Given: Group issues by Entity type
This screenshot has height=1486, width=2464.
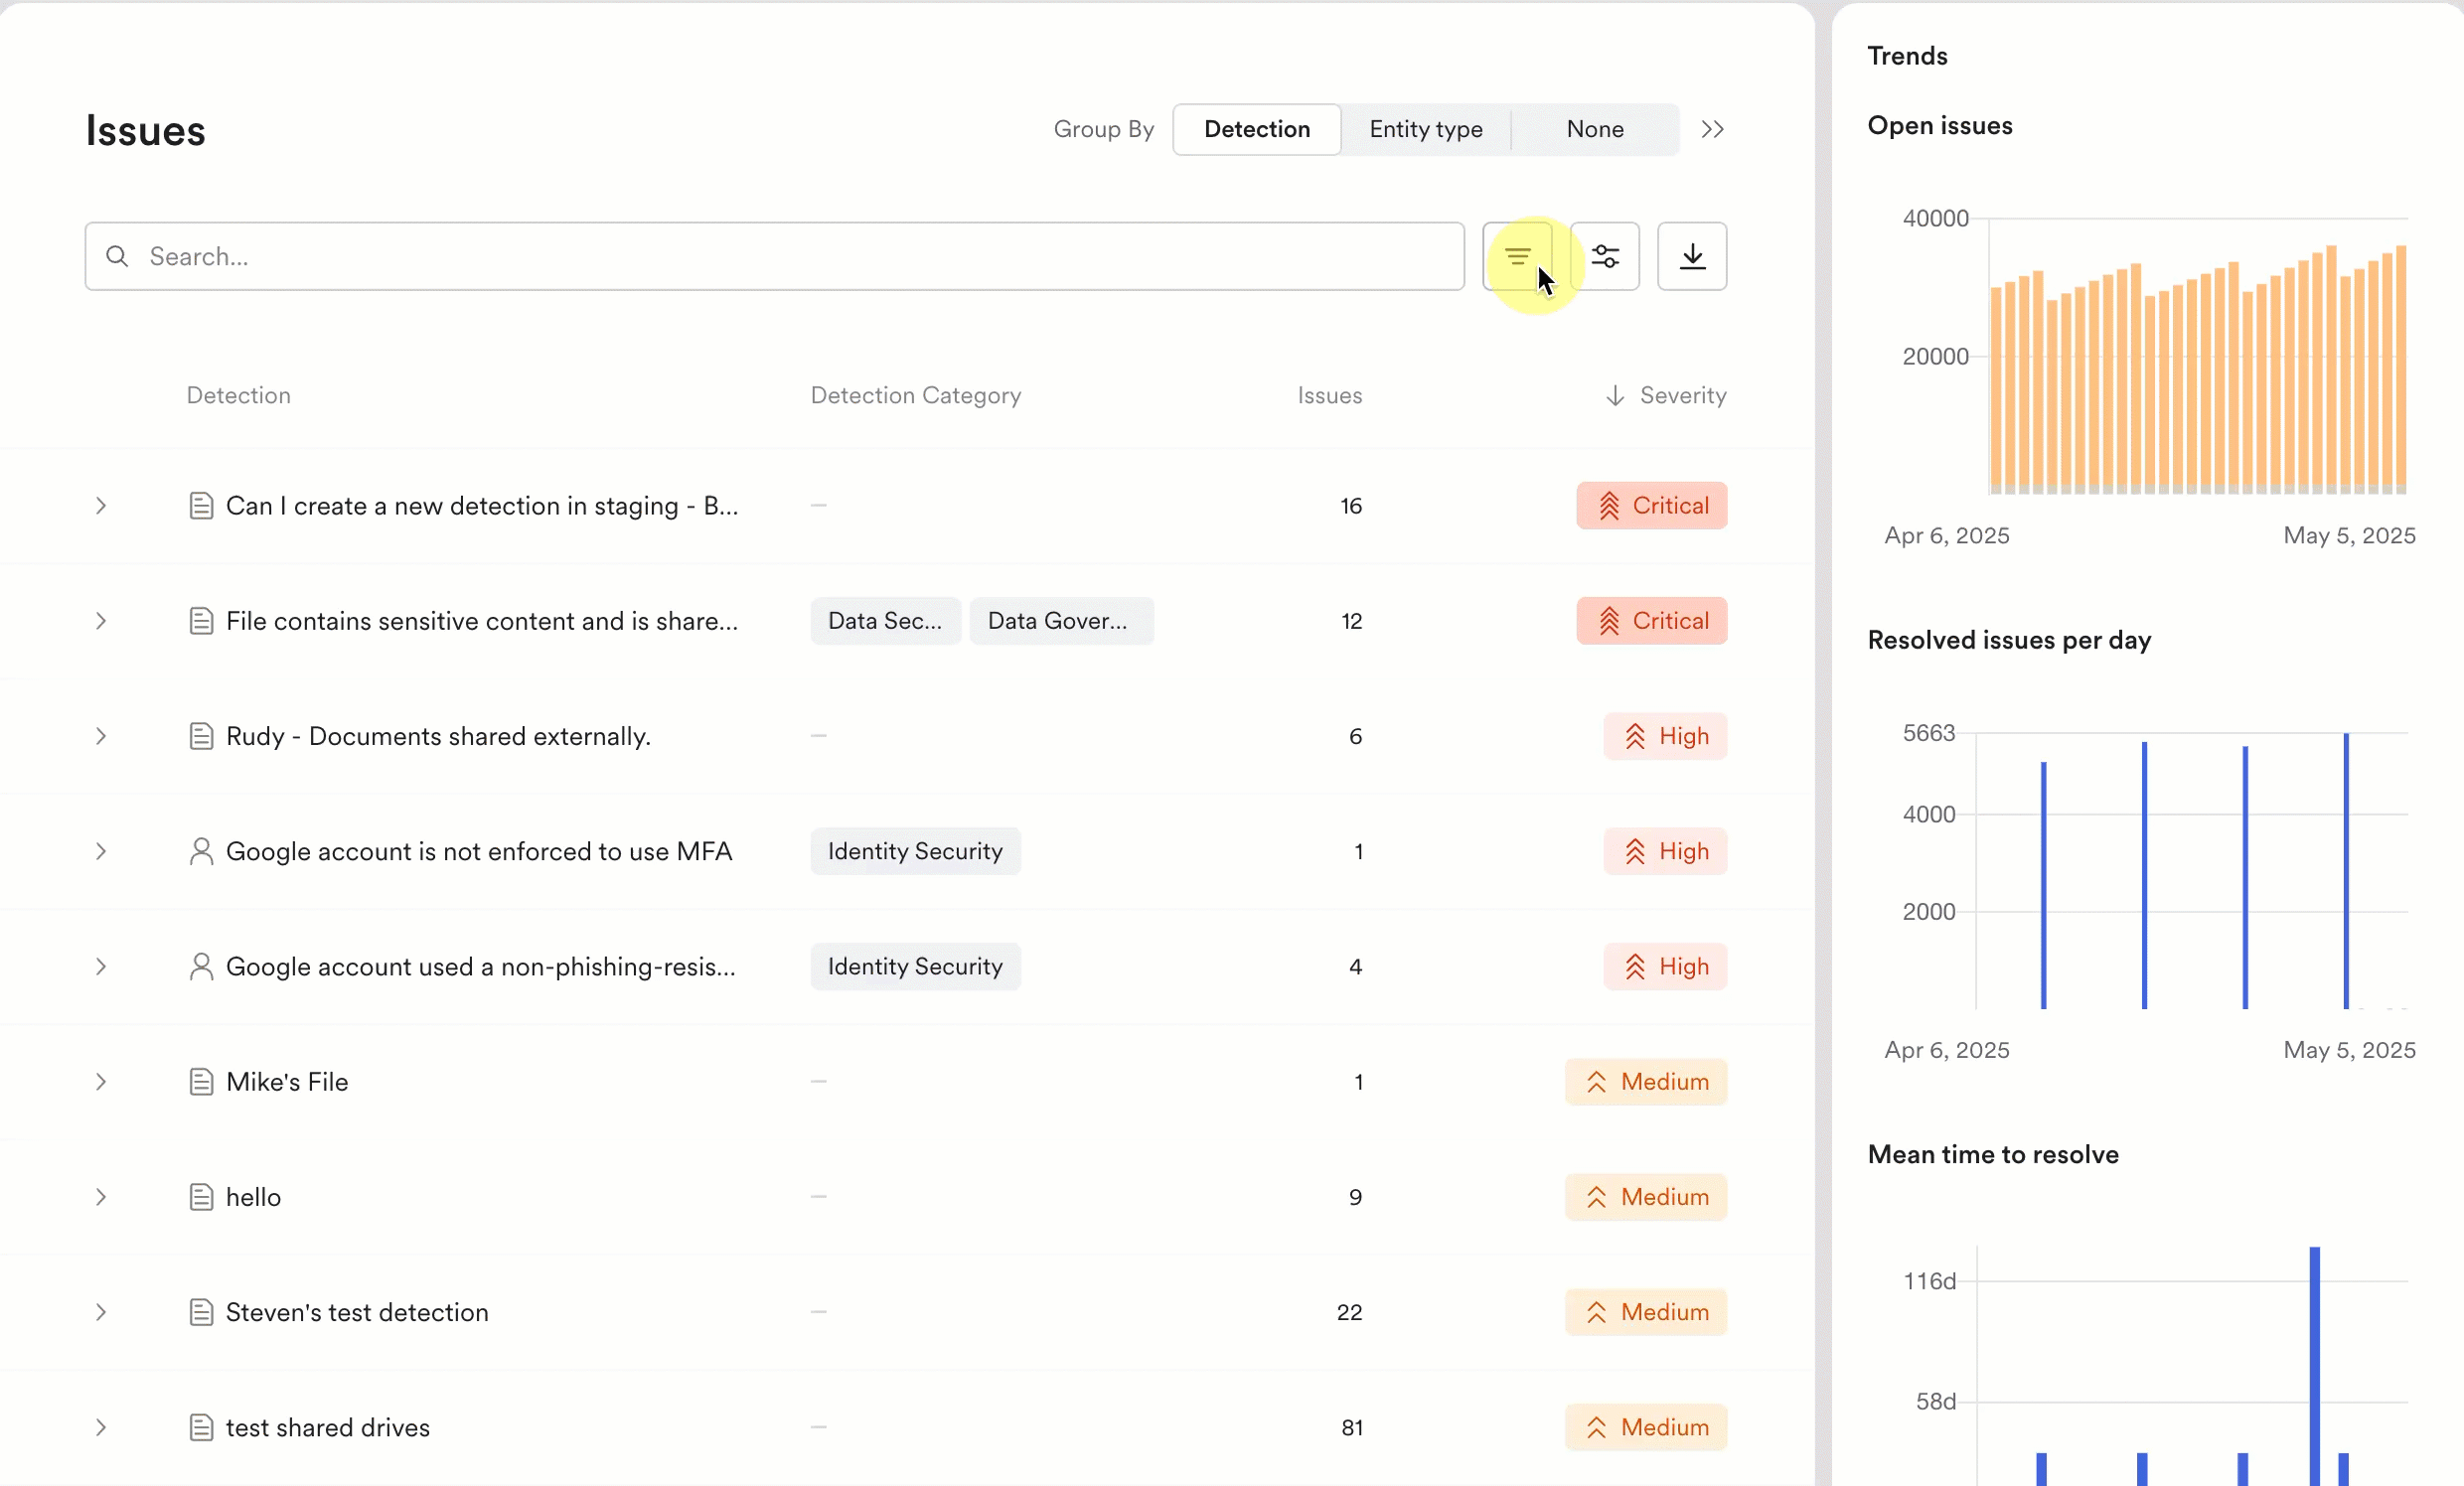Looking at the screenshot, I should pos(1426,129).
